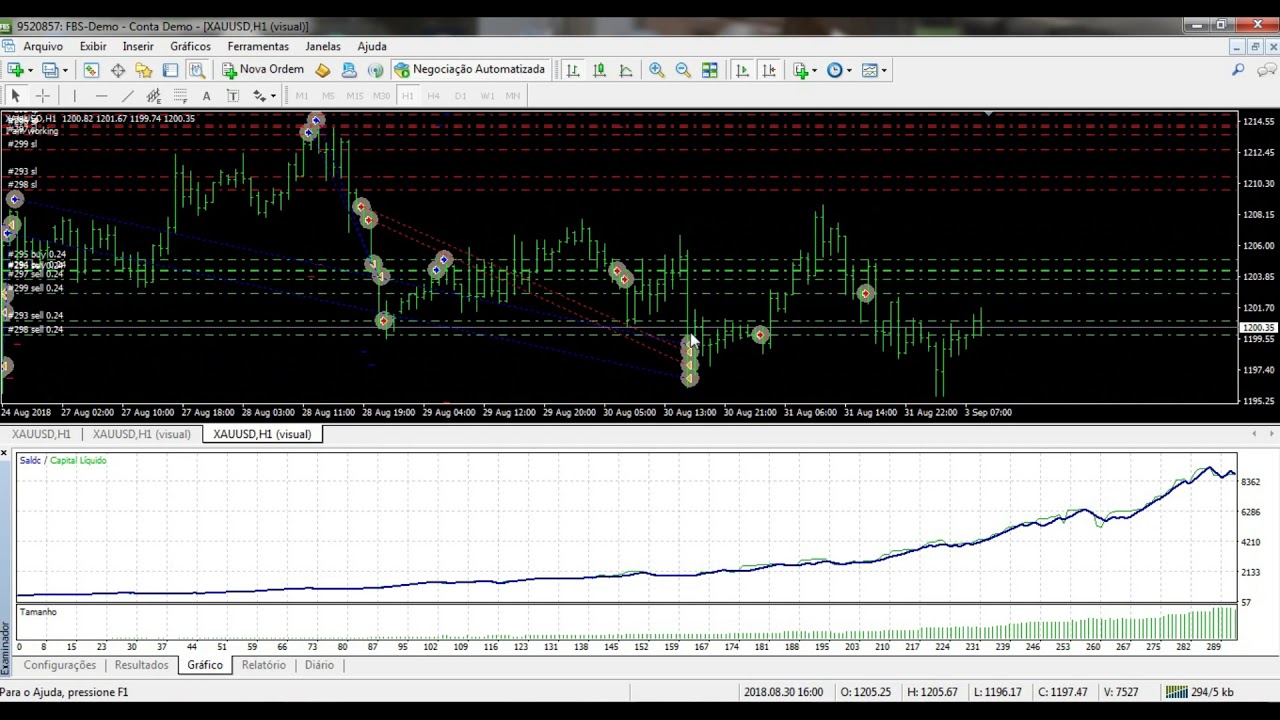Select the horizontal line tool

[x=101, y=96]
